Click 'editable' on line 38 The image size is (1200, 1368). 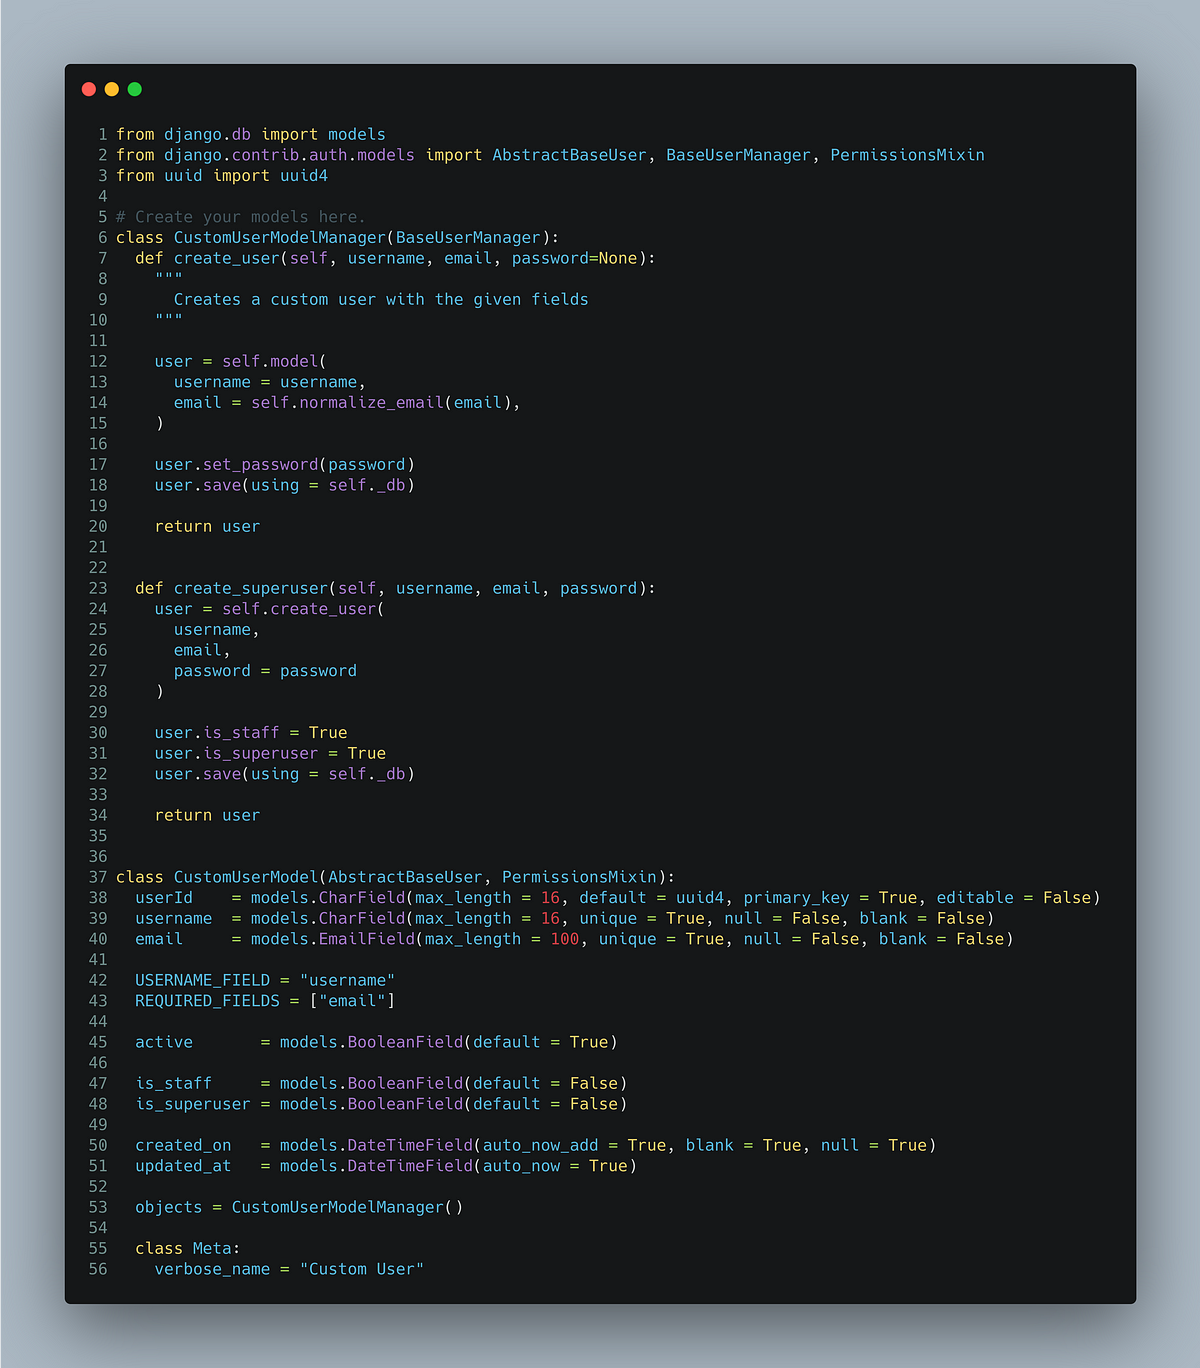pyautogui.click(x=975, y=898)
